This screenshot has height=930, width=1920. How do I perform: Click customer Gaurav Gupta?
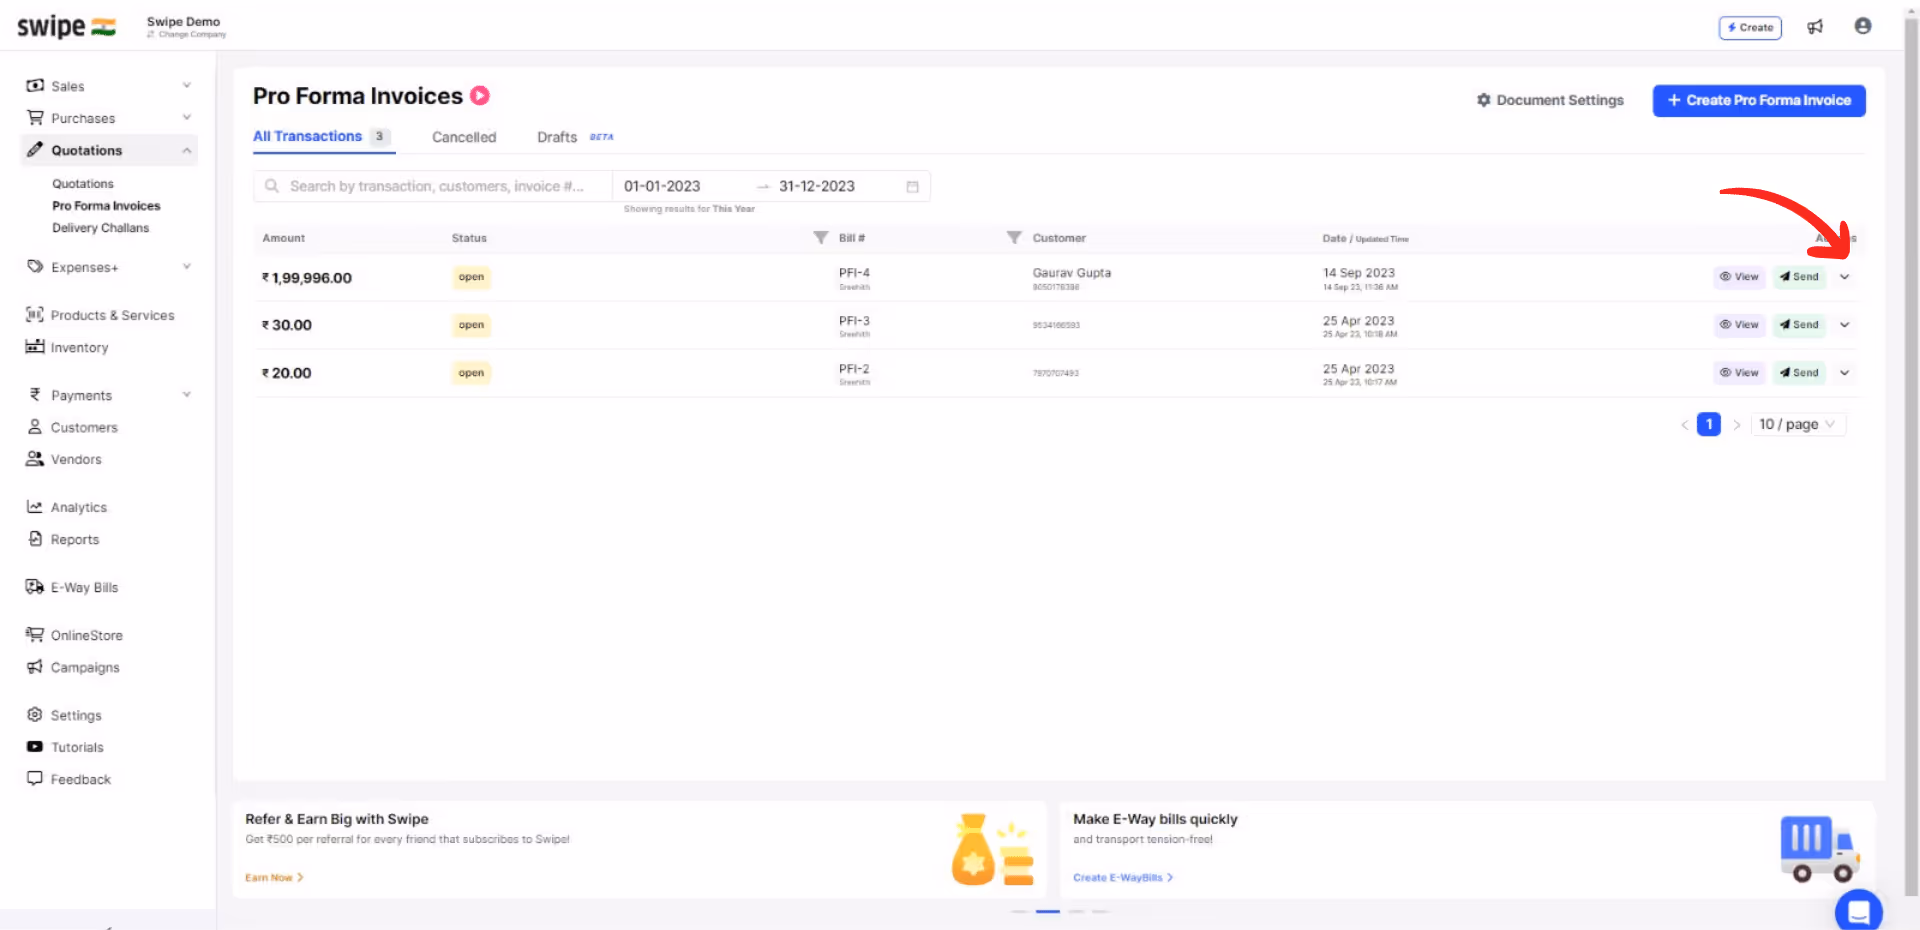pos(1071,273)
